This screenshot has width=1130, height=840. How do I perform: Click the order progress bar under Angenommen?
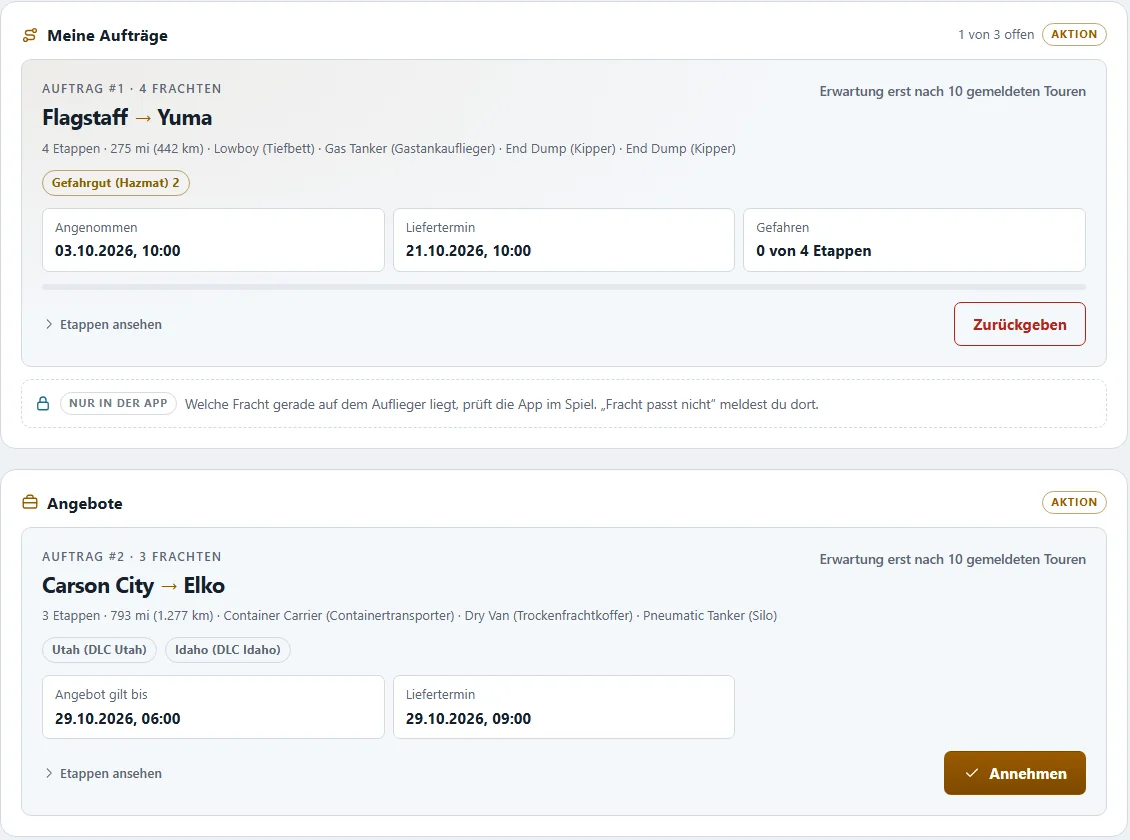[564, 287]
